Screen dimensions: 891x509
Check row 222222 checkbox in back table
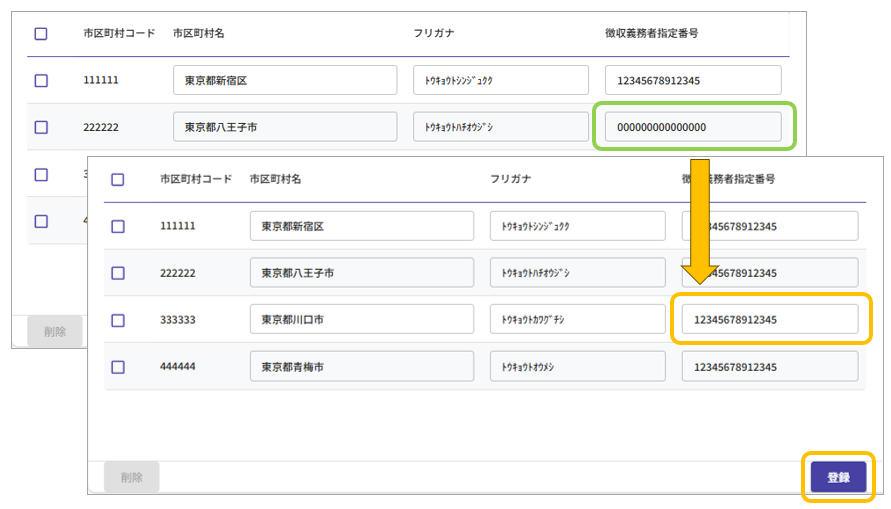tap(41, 127)
